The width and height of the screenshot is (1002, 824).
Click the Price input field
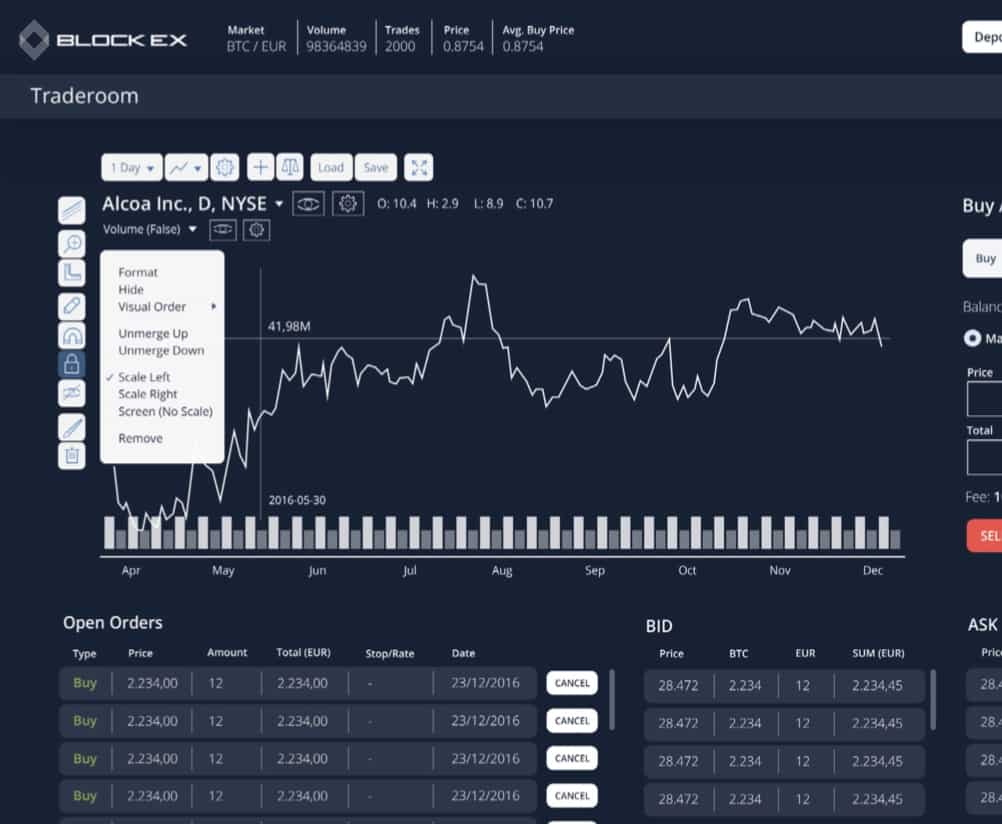pos(984,398)
